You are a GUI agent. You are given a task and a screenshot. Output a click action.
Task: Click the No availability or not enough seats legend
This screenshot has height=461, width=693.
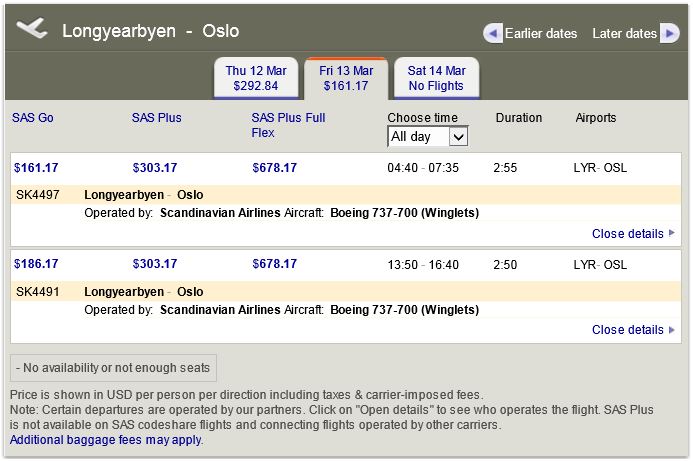(x=113, y=368)
